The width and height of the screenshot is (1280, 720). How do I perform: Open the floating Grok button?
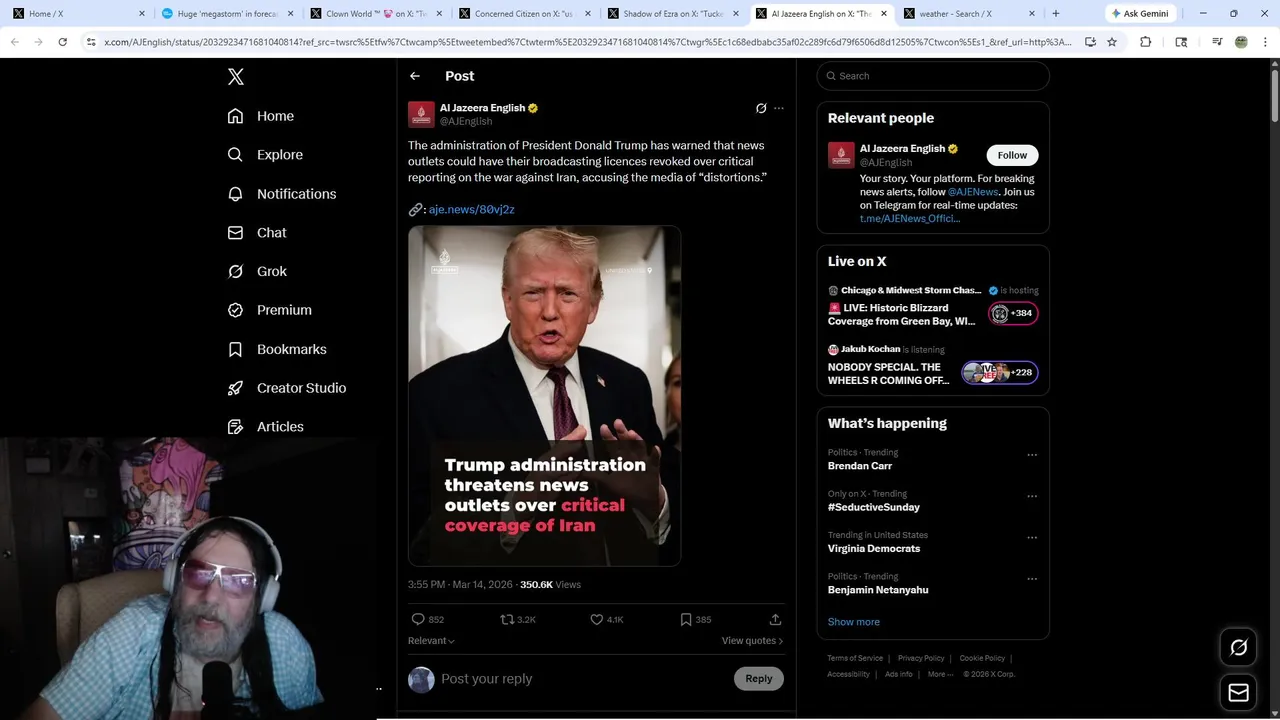pos(1239,648)
